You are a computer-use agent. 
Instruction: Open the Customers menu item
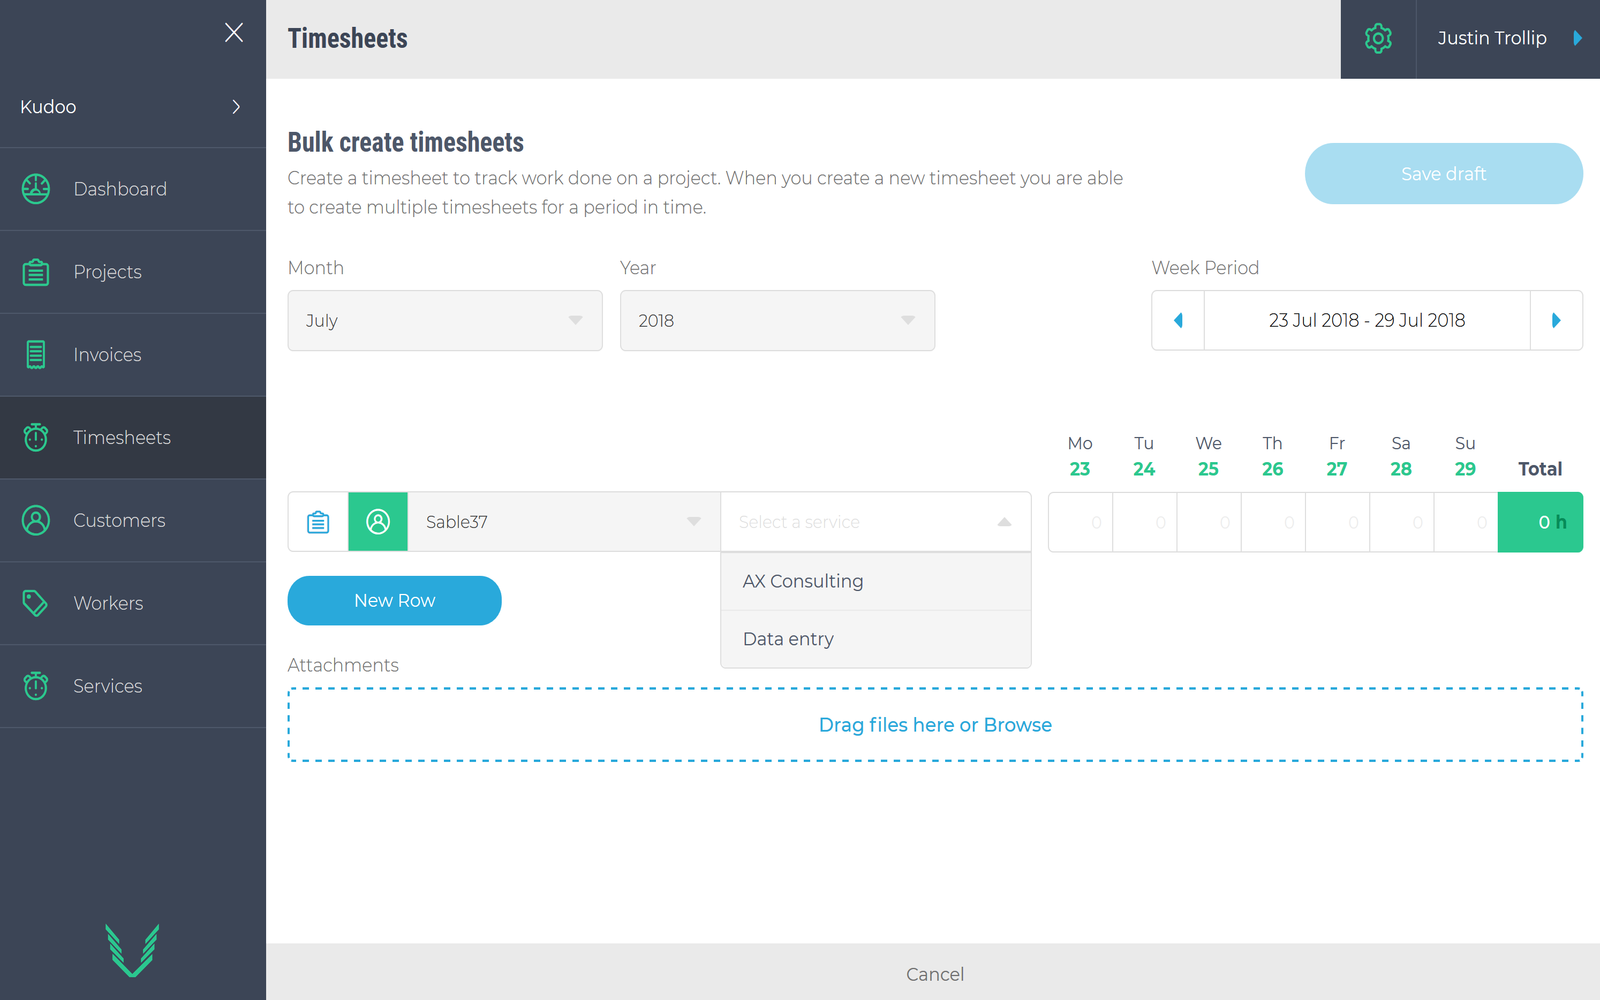tap(133, 520)
